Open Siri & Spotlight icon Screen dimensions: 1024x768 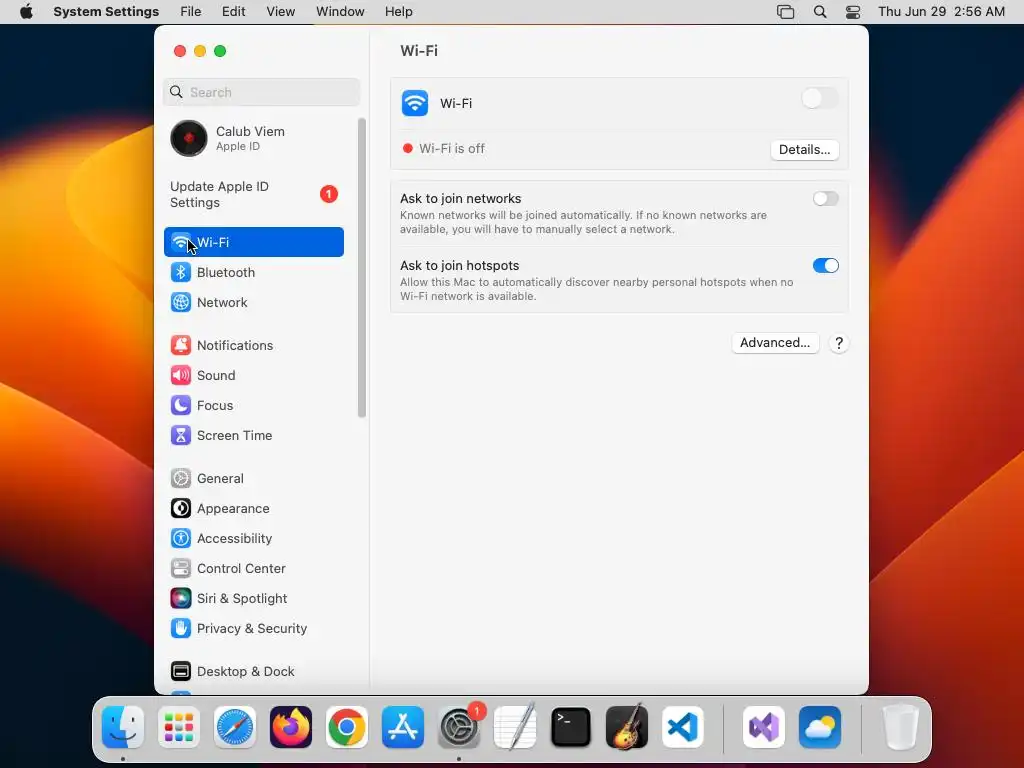[x=181, y=599]
